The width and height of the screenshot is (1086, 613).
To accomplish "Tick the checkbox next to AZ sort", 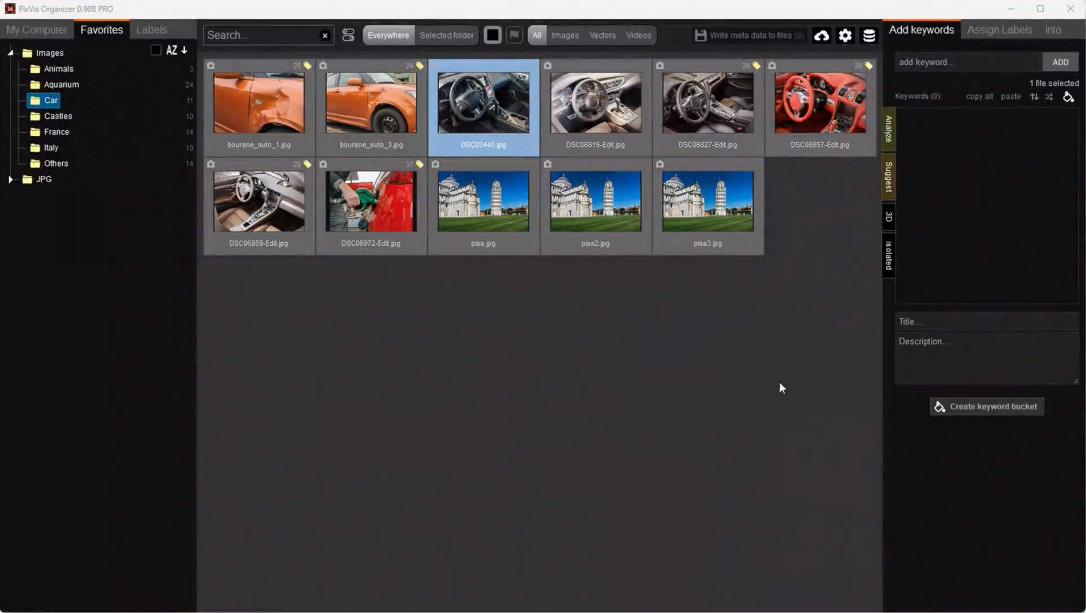I will (156, 50).
